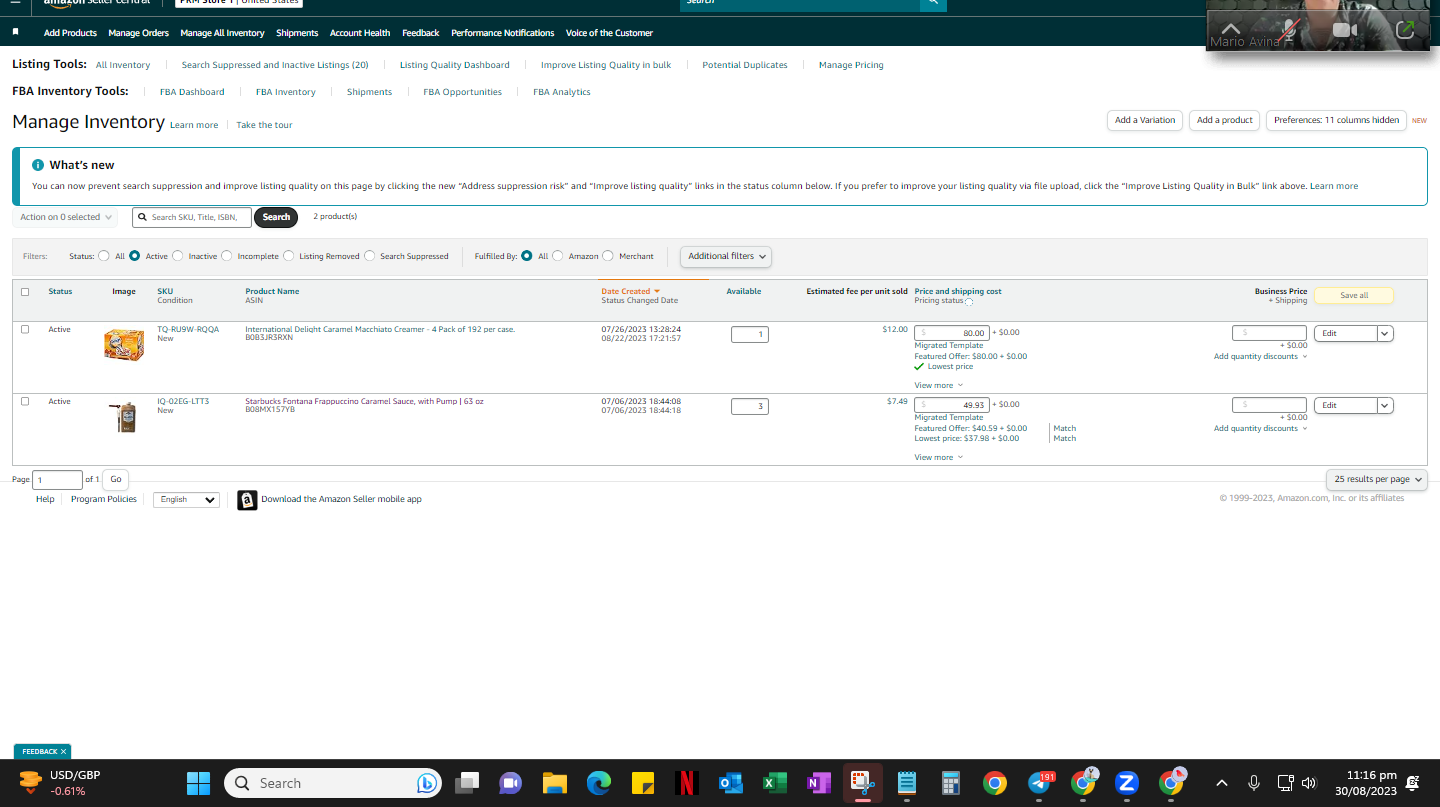Close the FEEDBACK tab at bottom left
The height and width of the screenshot is (807, 1440).
[63, 751]
